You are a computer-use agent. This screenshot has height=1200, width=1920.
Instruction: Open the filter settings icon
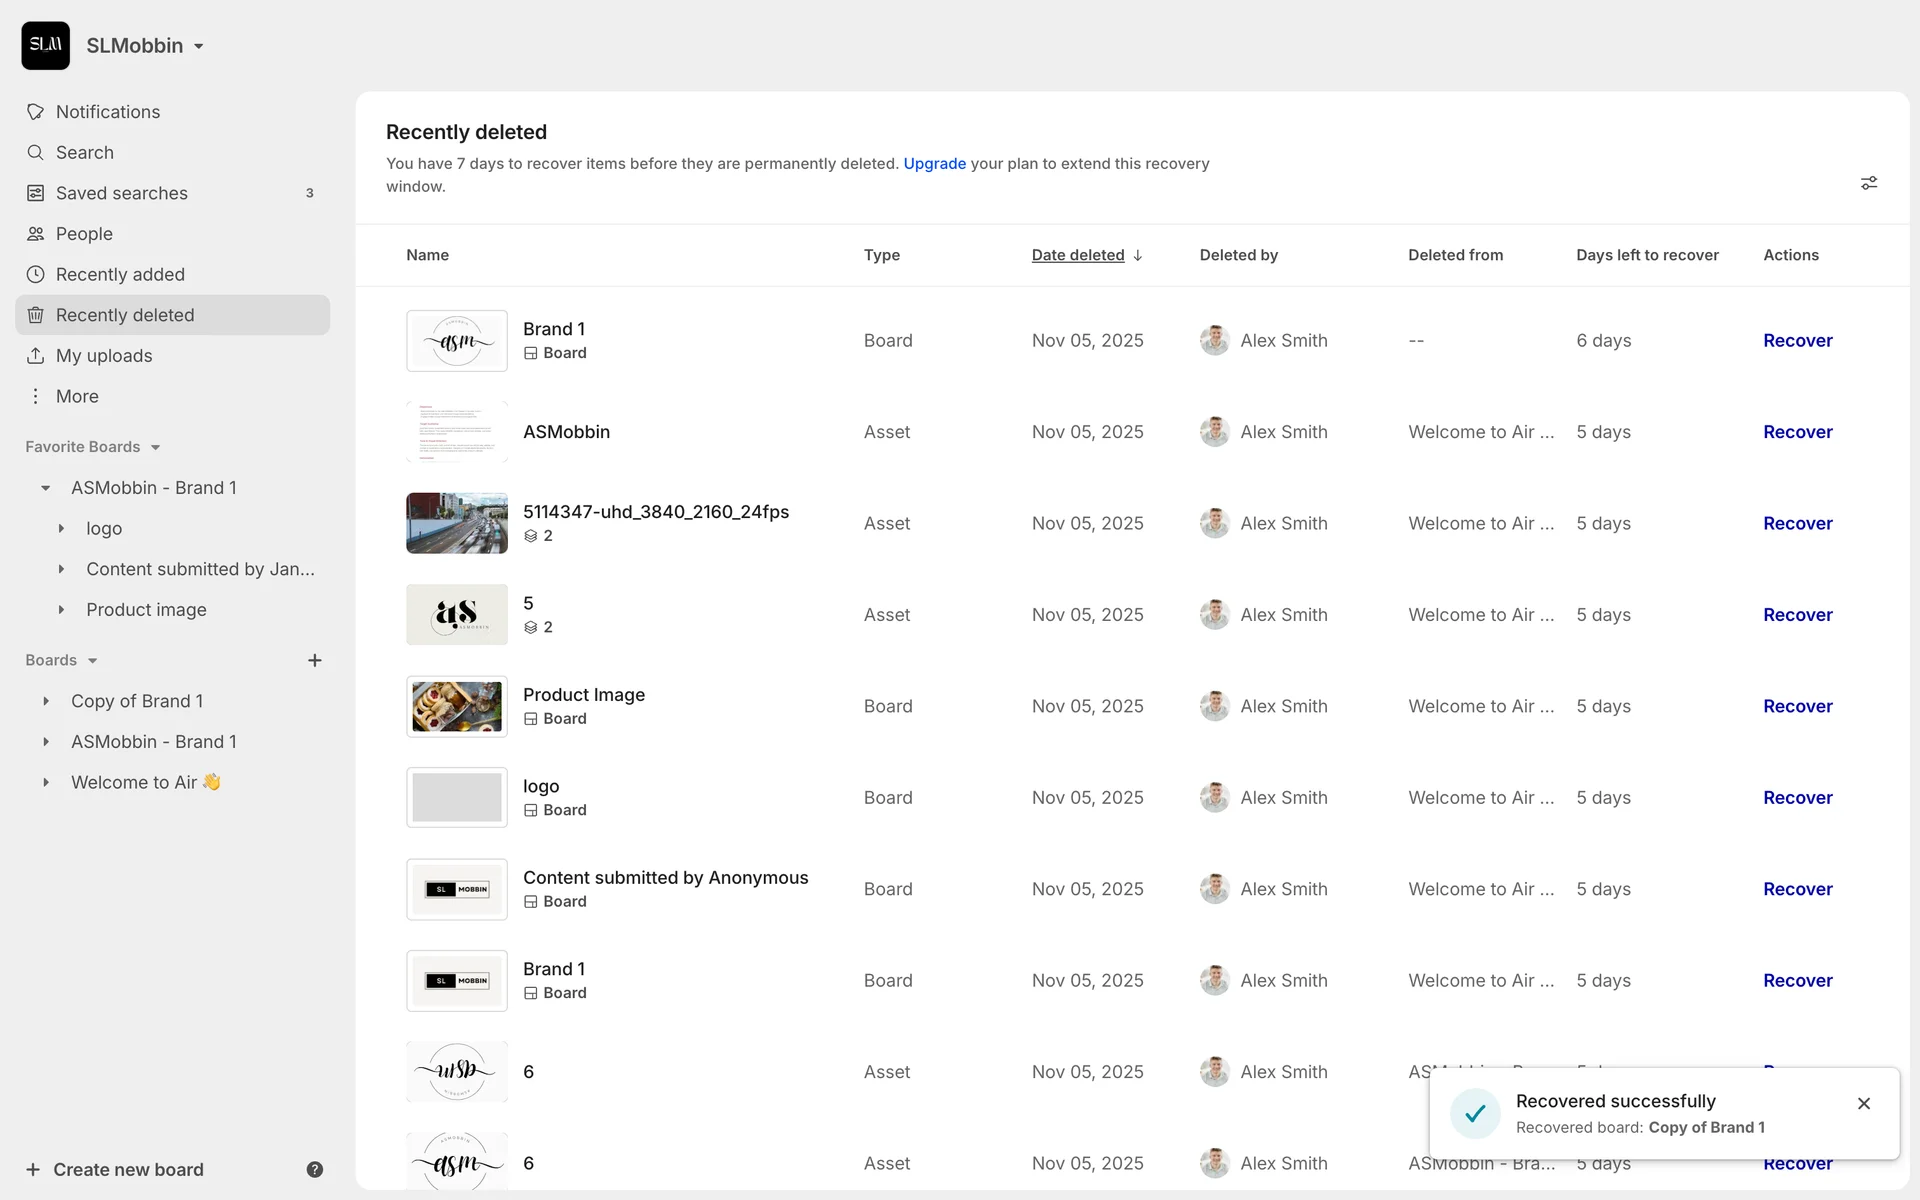click(x=1868, y=183)
